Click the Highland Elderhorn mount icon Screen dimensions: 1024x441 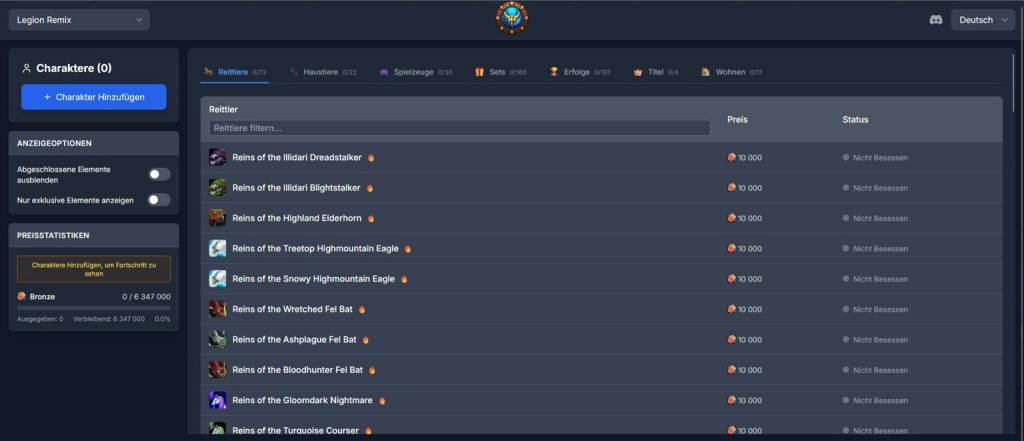(217, 218)
